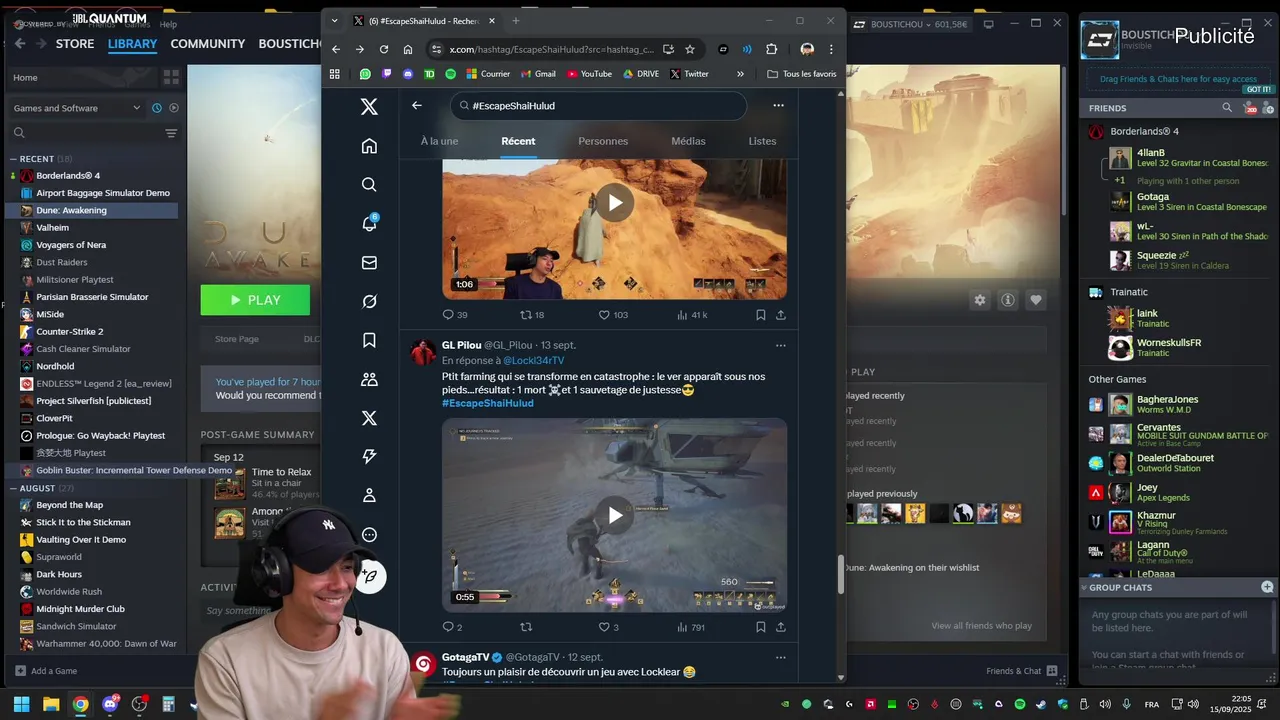Click Add a Game in Steam

[x=46, y=671]
